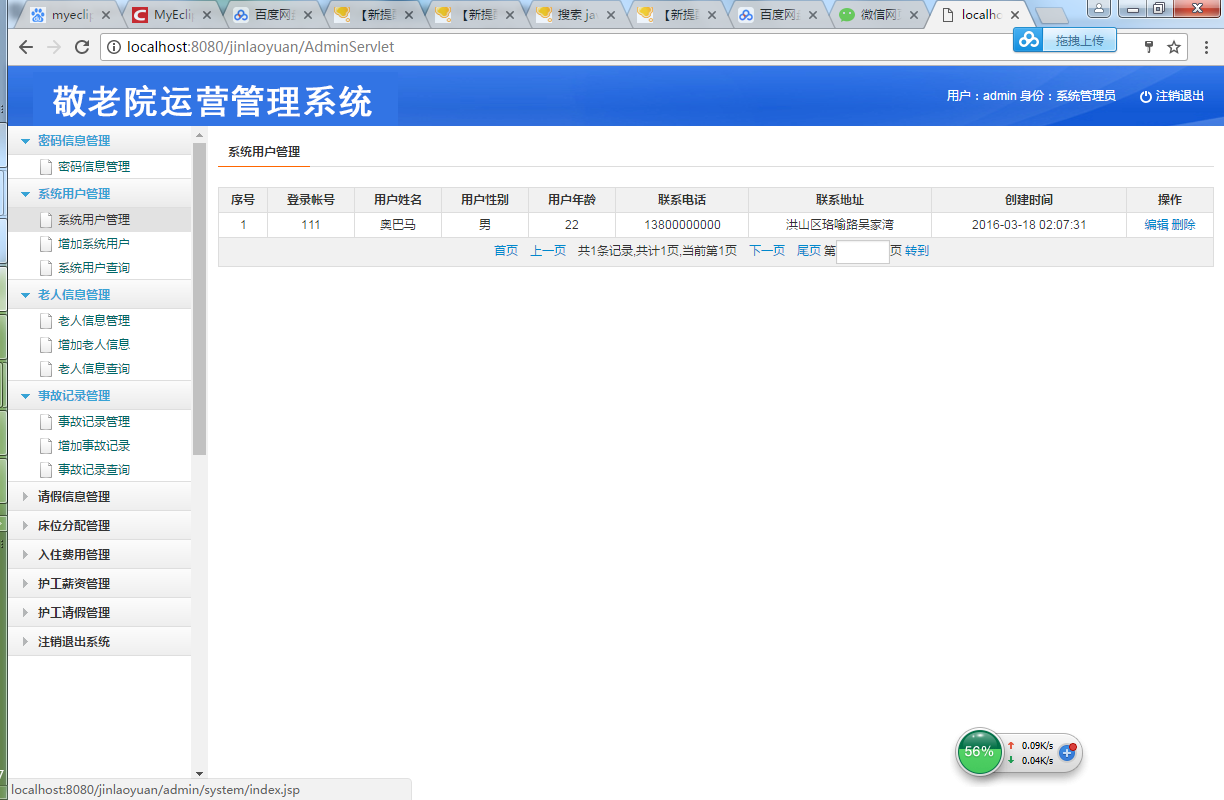Click page icon next to 增加老人信息
Screen dimensions: 1224x800
pos(46,344)
